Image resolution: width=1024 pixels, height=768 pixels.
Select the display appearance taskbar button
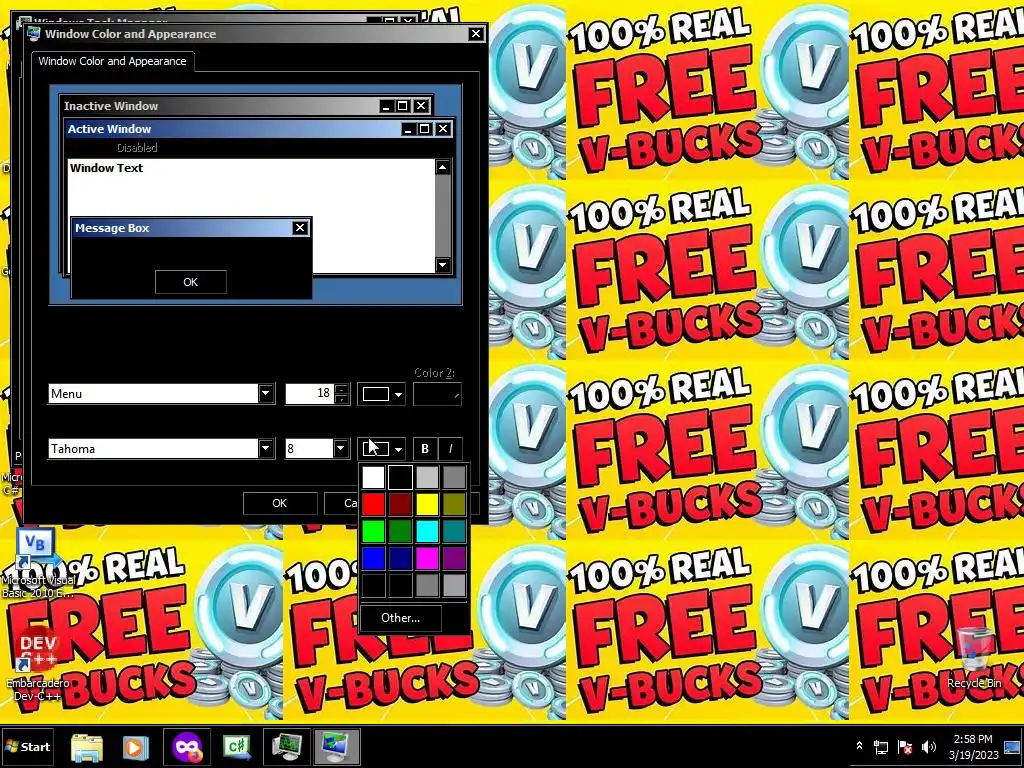pyautogui.click(x=337, y=746)
